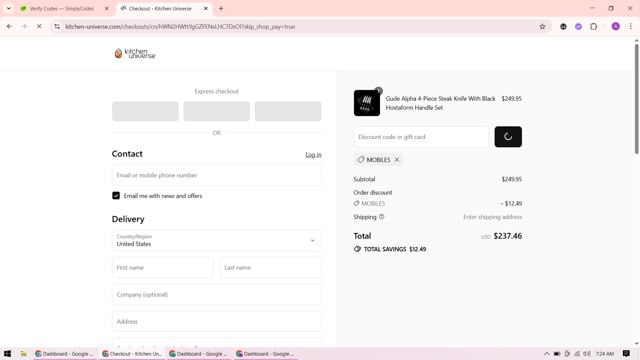
Task: Click the $237.46 total amount
Action: 507,236
